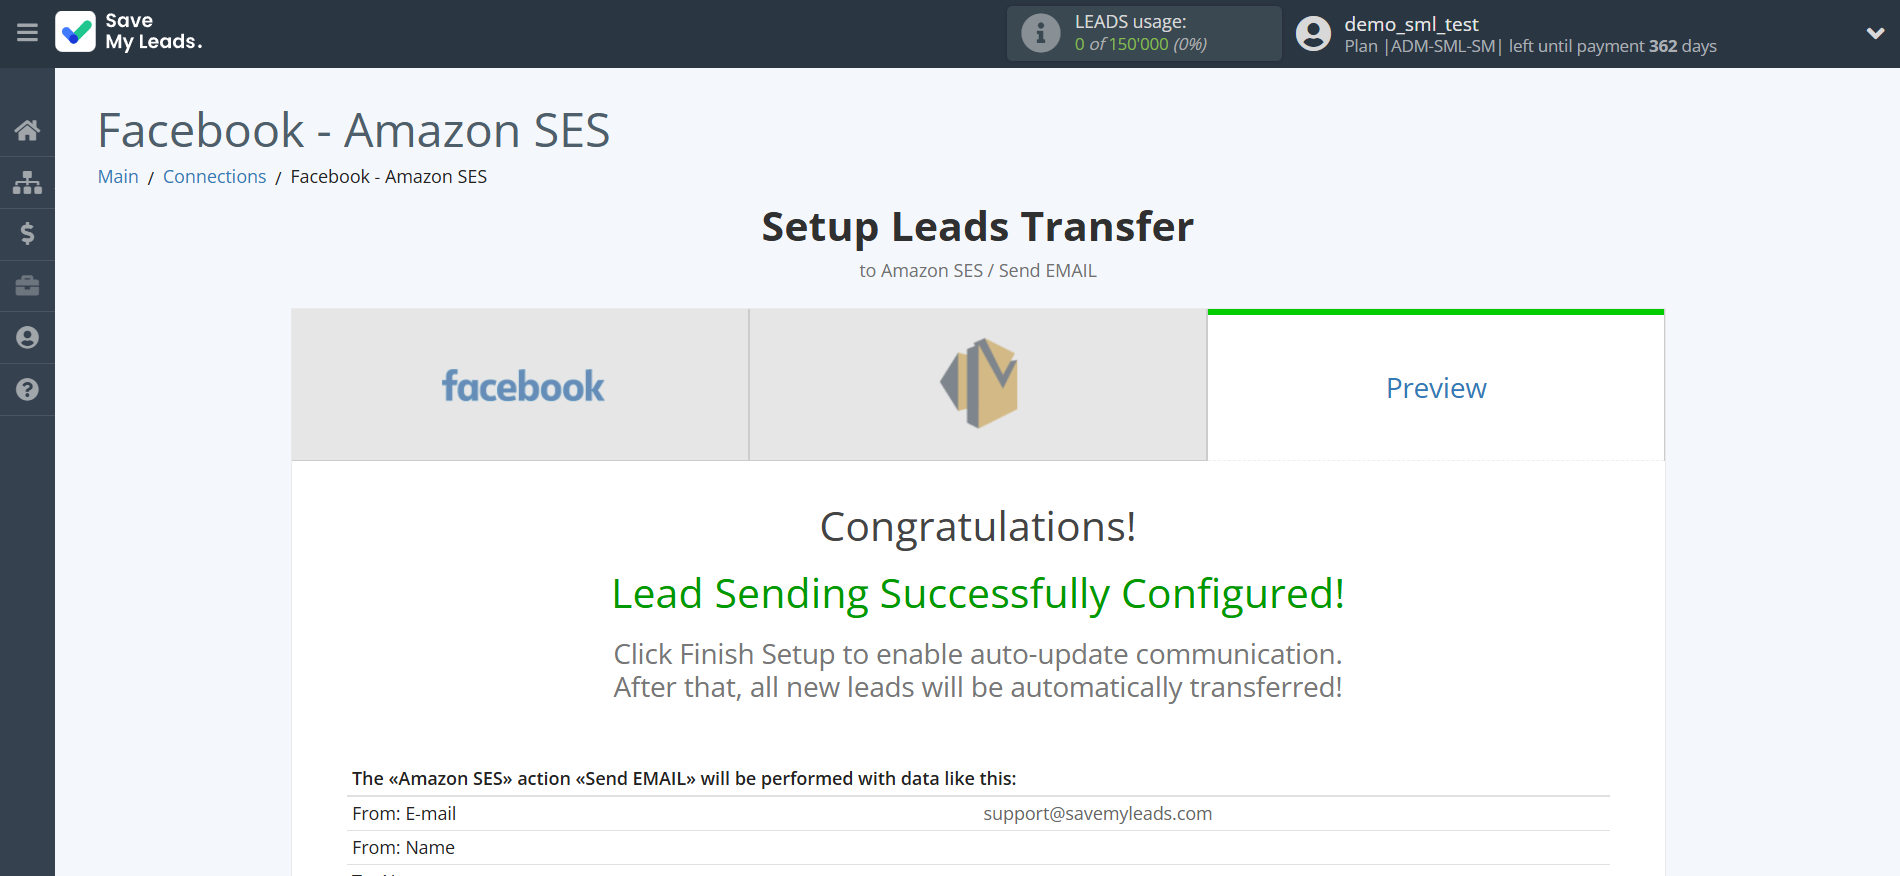Click the LEADS usage counter text
Image resolution: width=1900 pixels, height=876 pixels.
(1140, 44)
